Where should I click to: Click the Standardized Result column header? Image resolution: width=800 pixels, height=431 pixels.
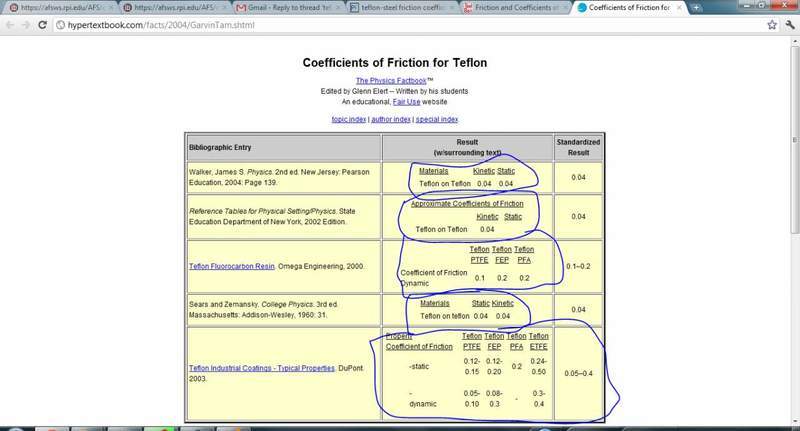[x=579, y=147]
